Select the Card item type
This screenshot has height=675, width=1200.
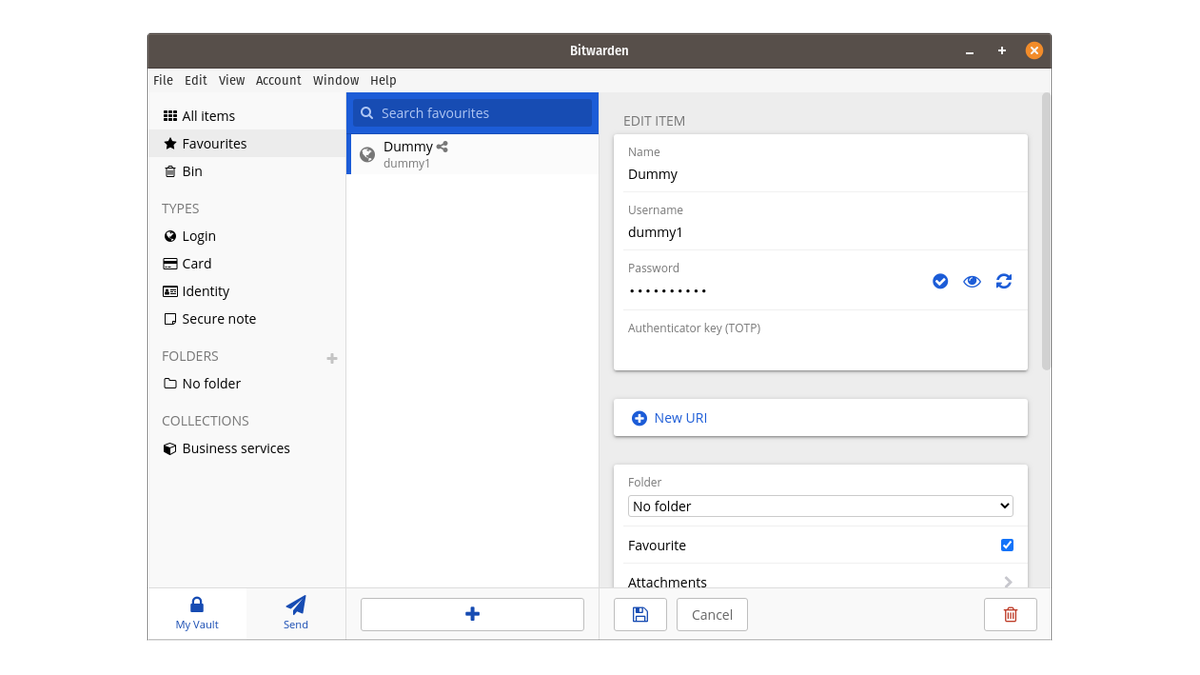196,263
